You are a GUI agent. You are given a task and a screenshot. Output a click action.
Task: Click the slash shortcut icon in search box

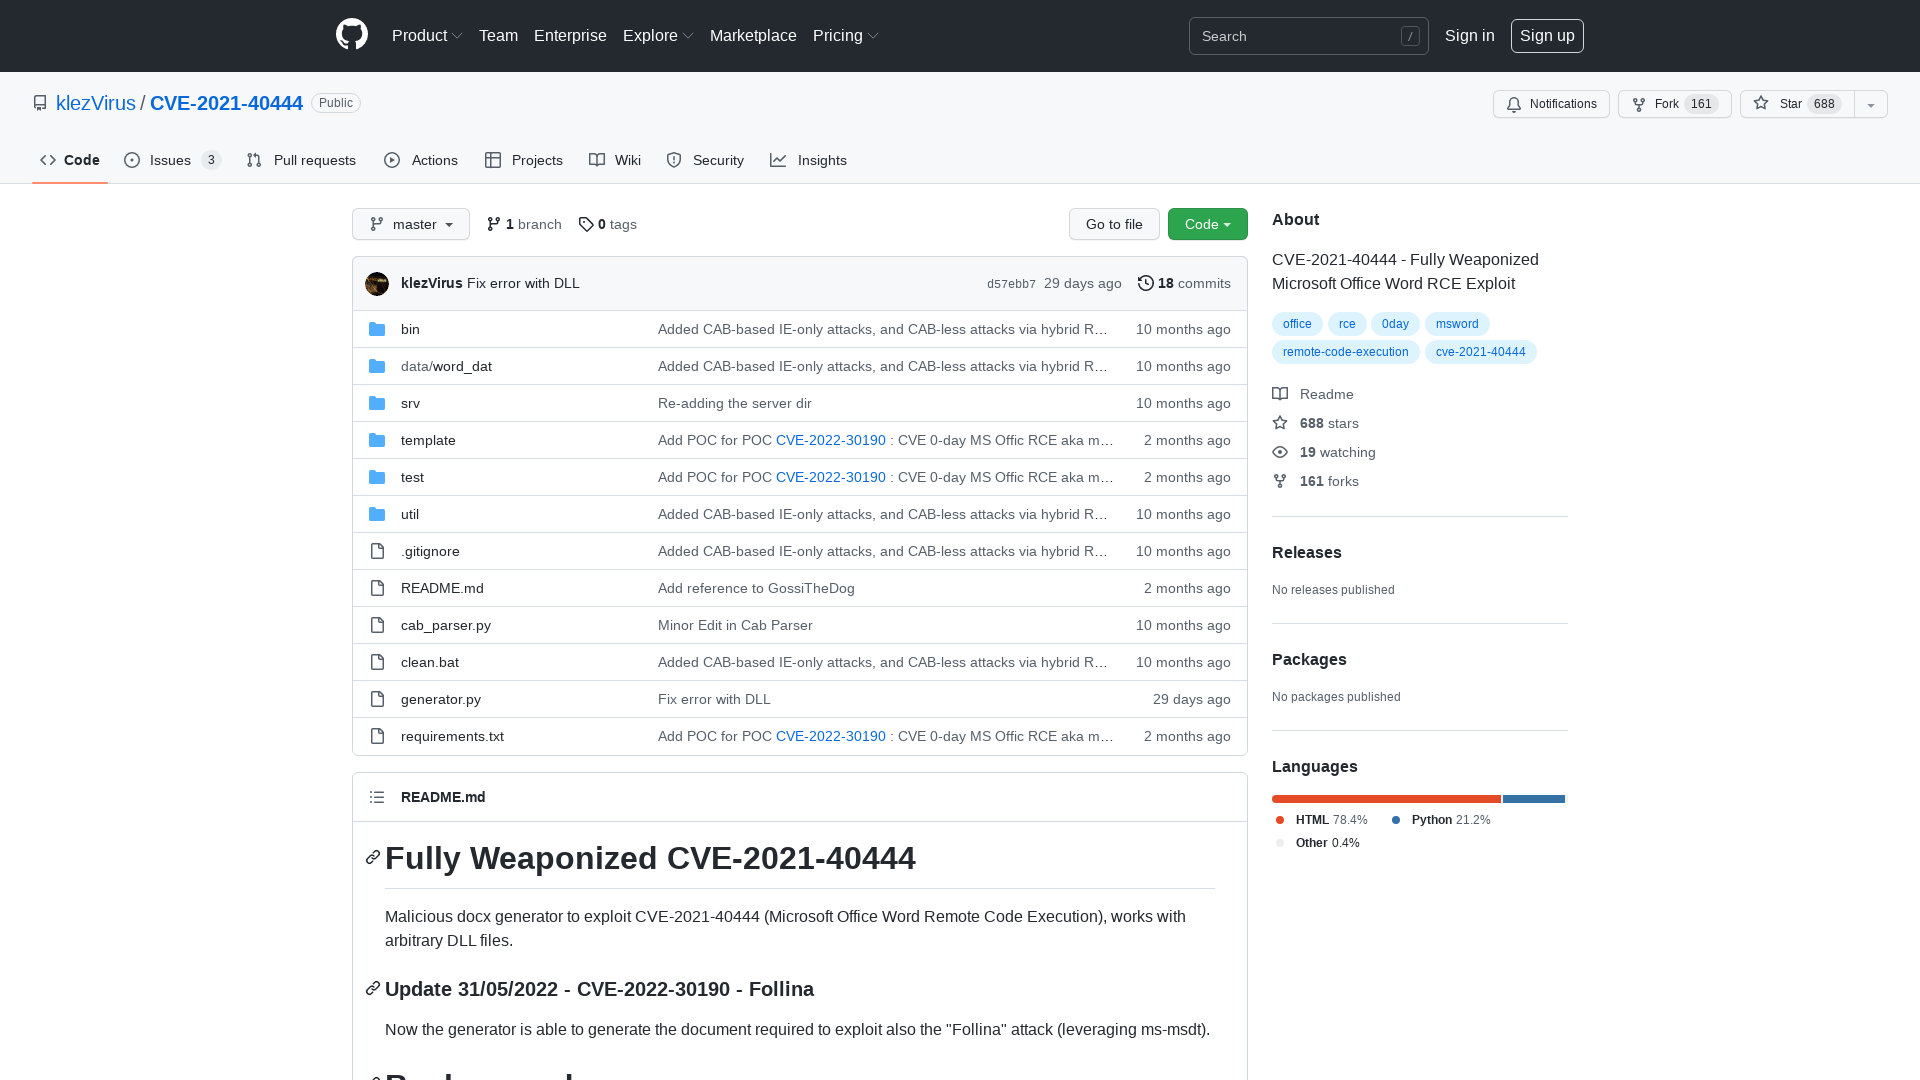1410,36
